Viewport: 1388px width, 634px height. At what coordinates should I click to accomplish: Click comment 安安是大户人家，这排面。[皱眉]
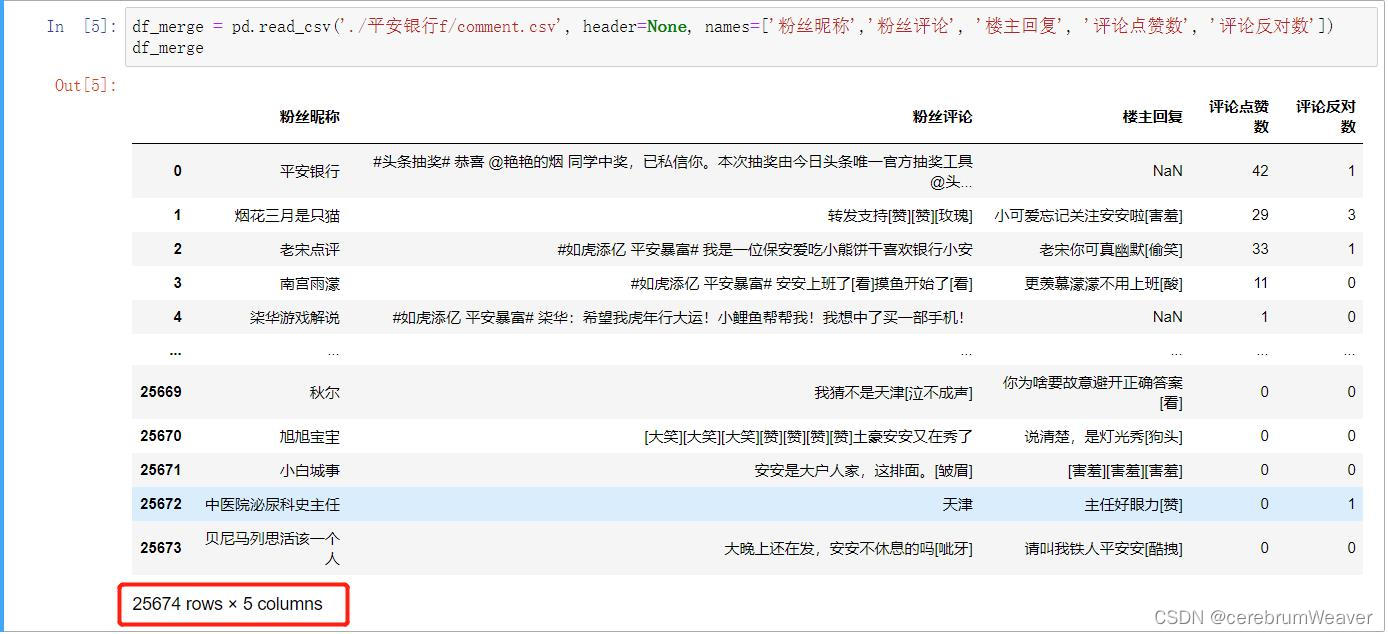(863, 470)
